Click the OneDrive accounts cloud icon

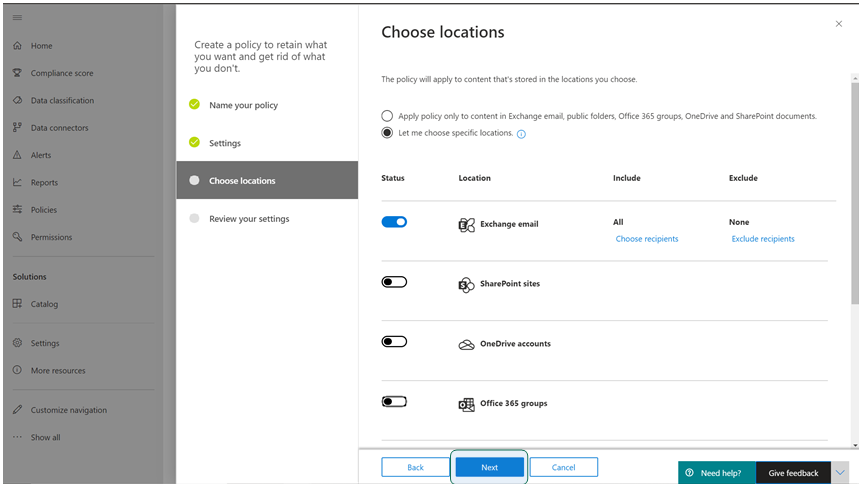point(466,344)
